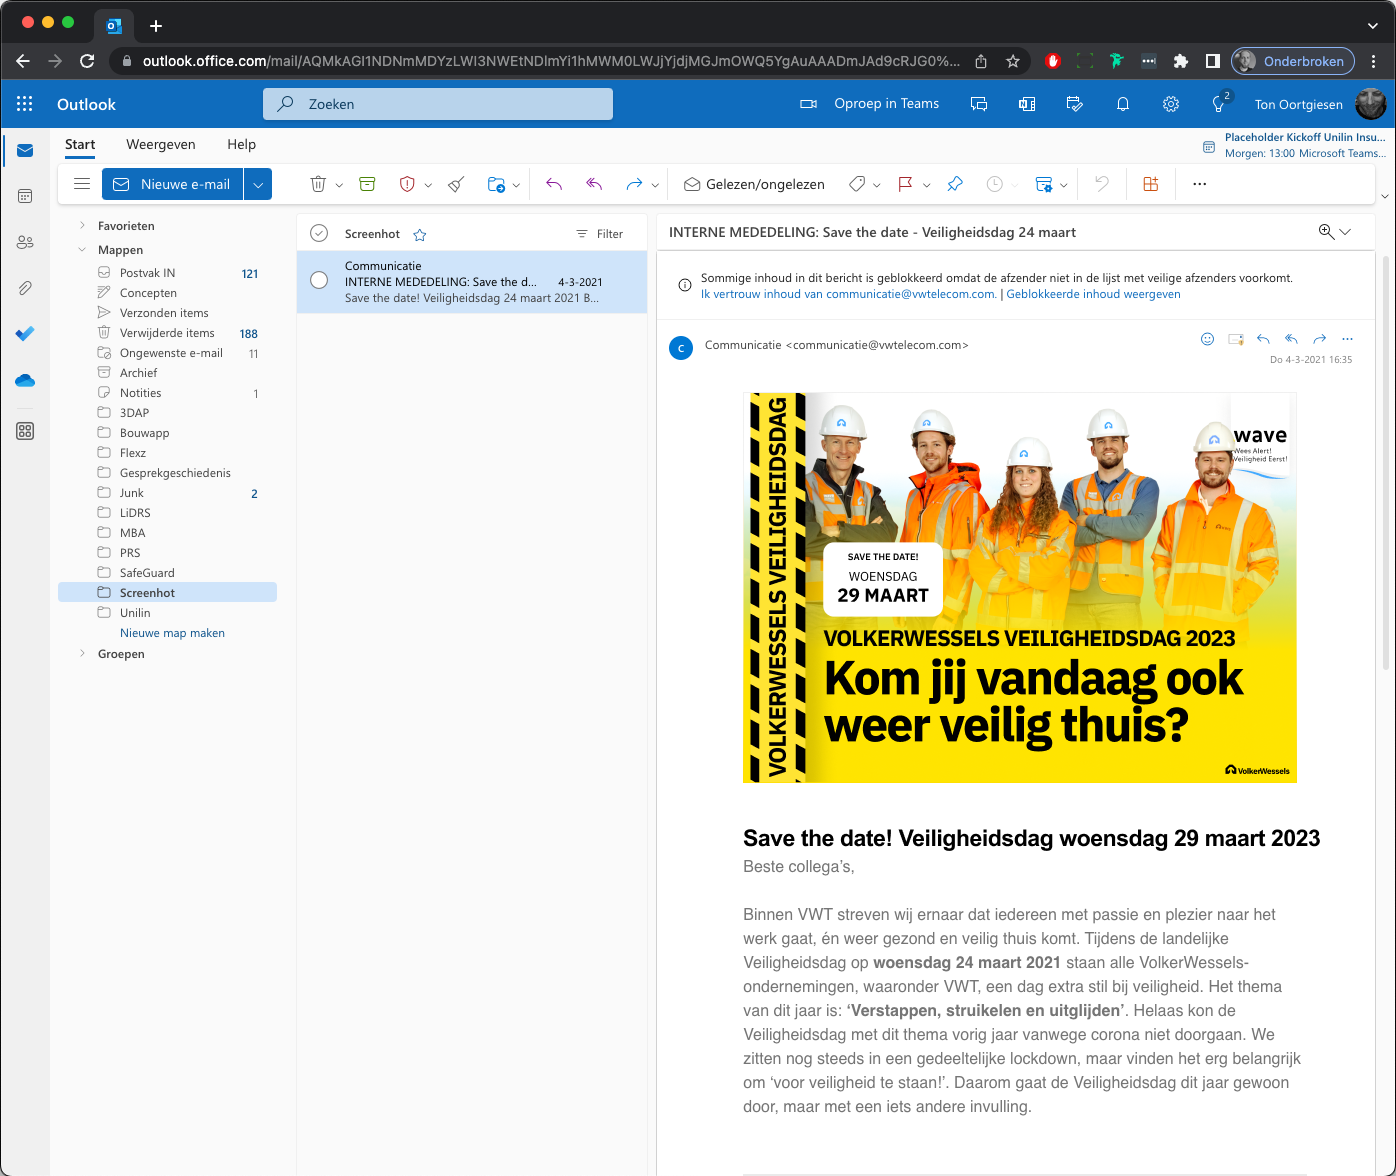
Task: Open Mail in the left app rail
Action: [25, 151]
